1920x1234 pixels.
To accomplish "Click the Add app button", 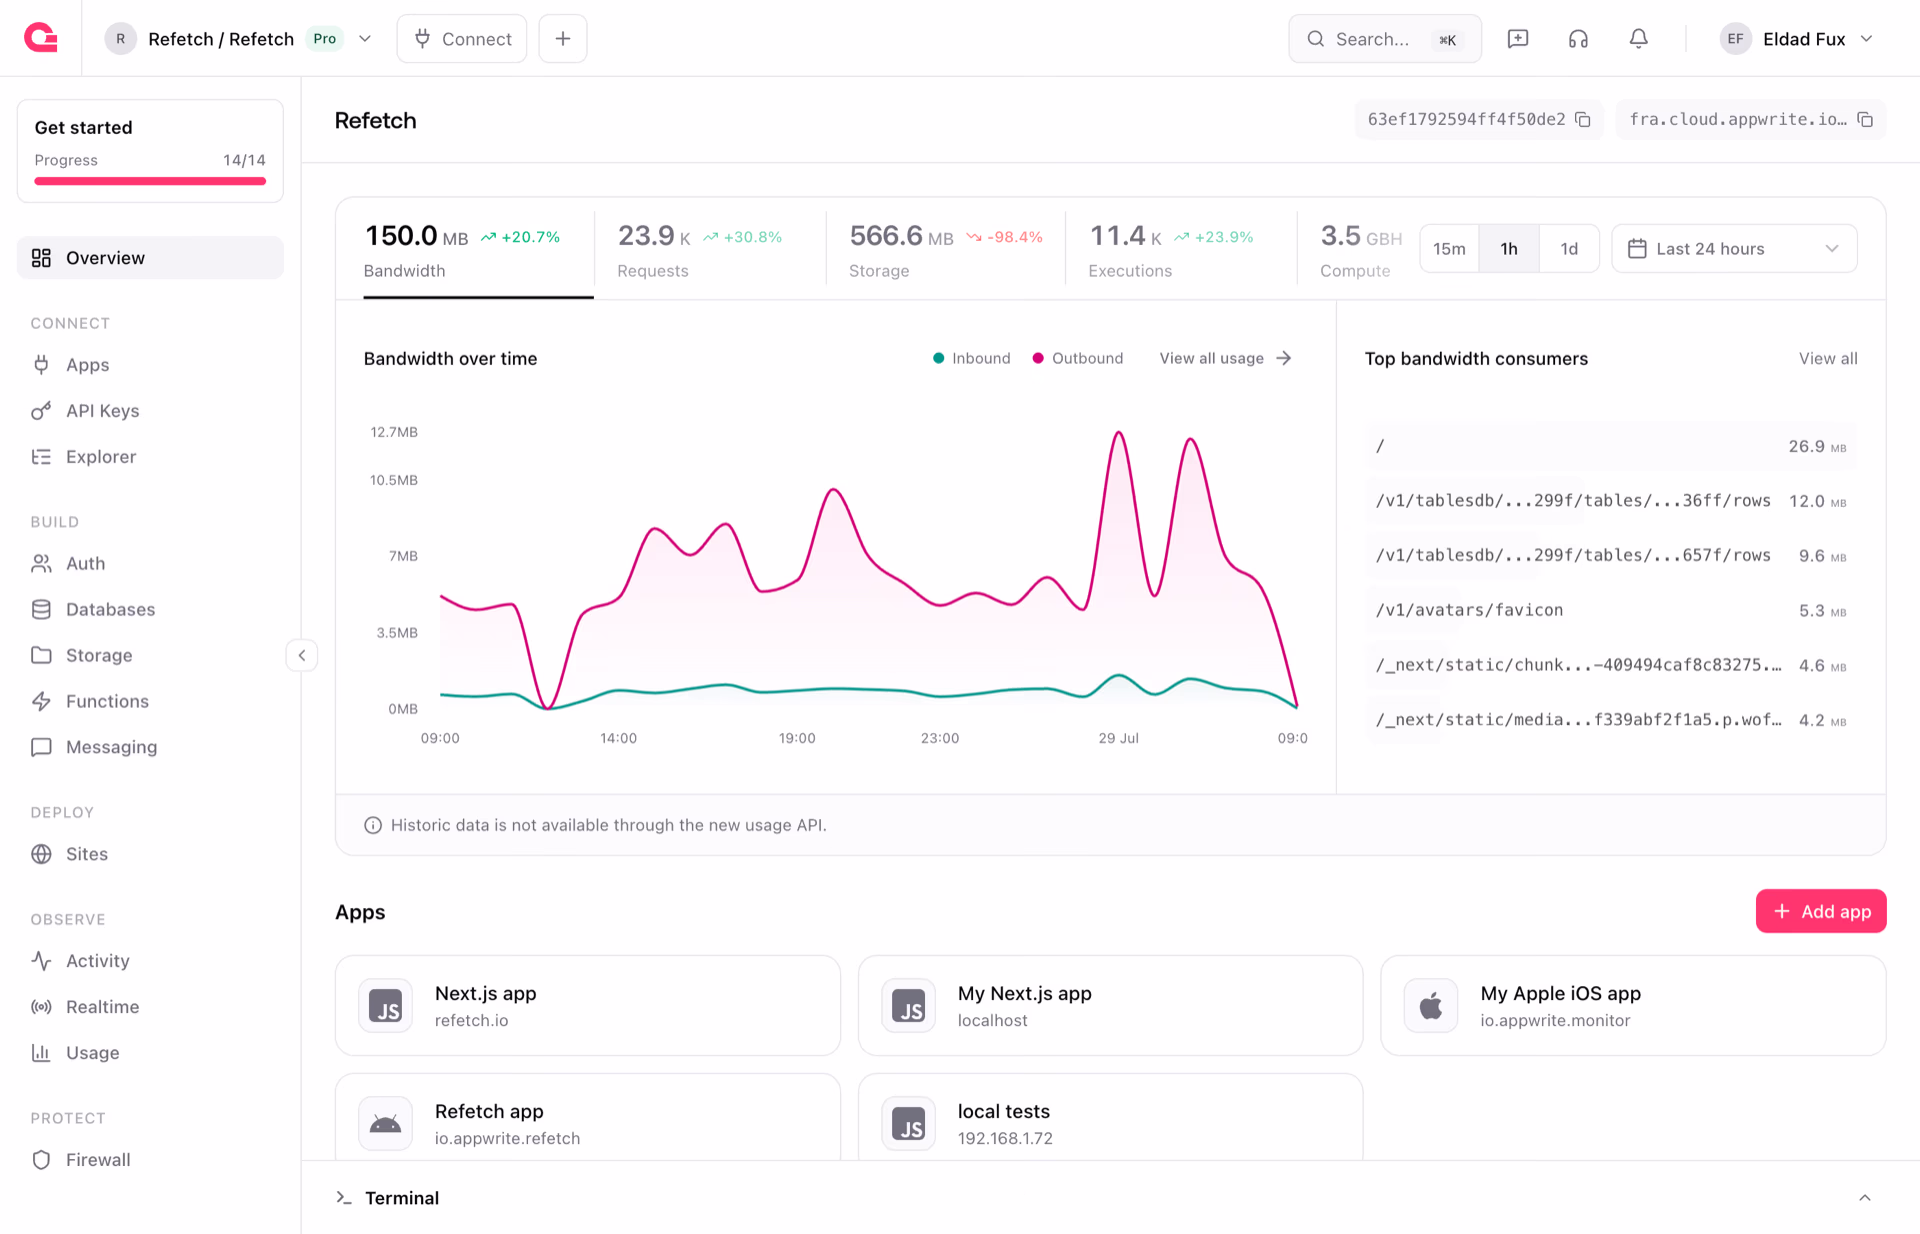I will pos(1821,911).
